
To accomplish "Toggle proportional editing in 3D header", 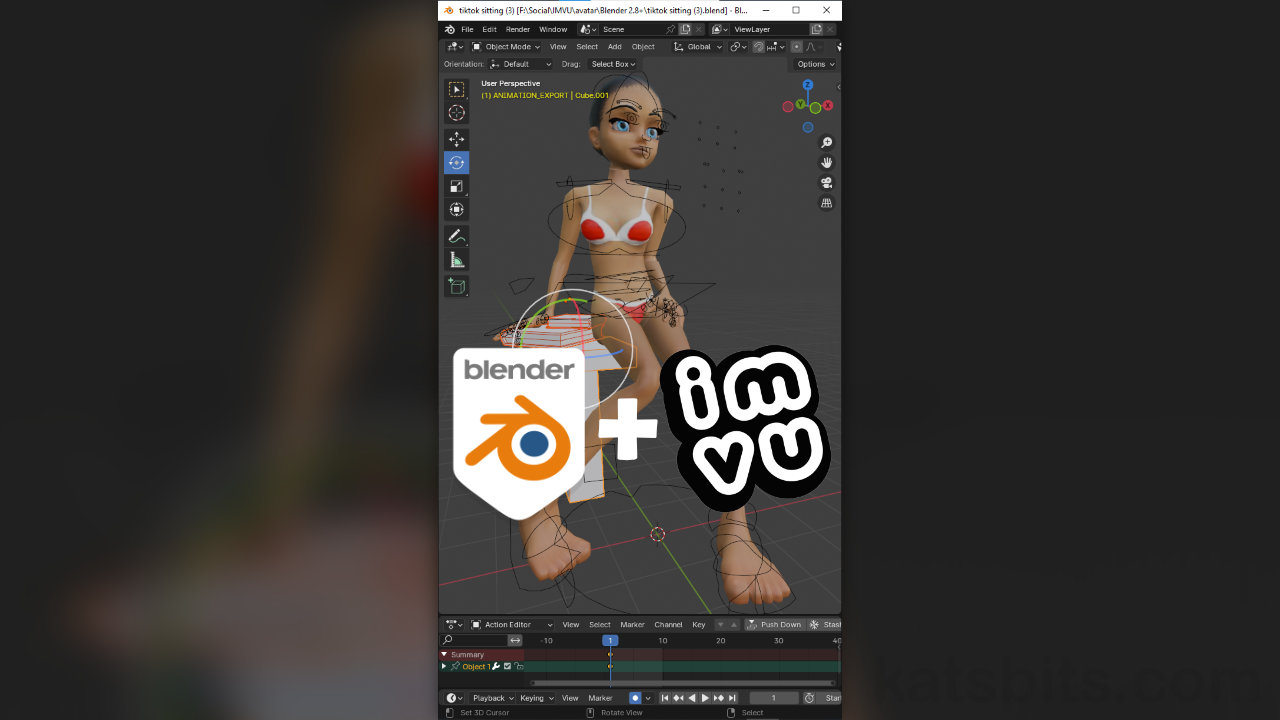I will (x=796, y=47).
